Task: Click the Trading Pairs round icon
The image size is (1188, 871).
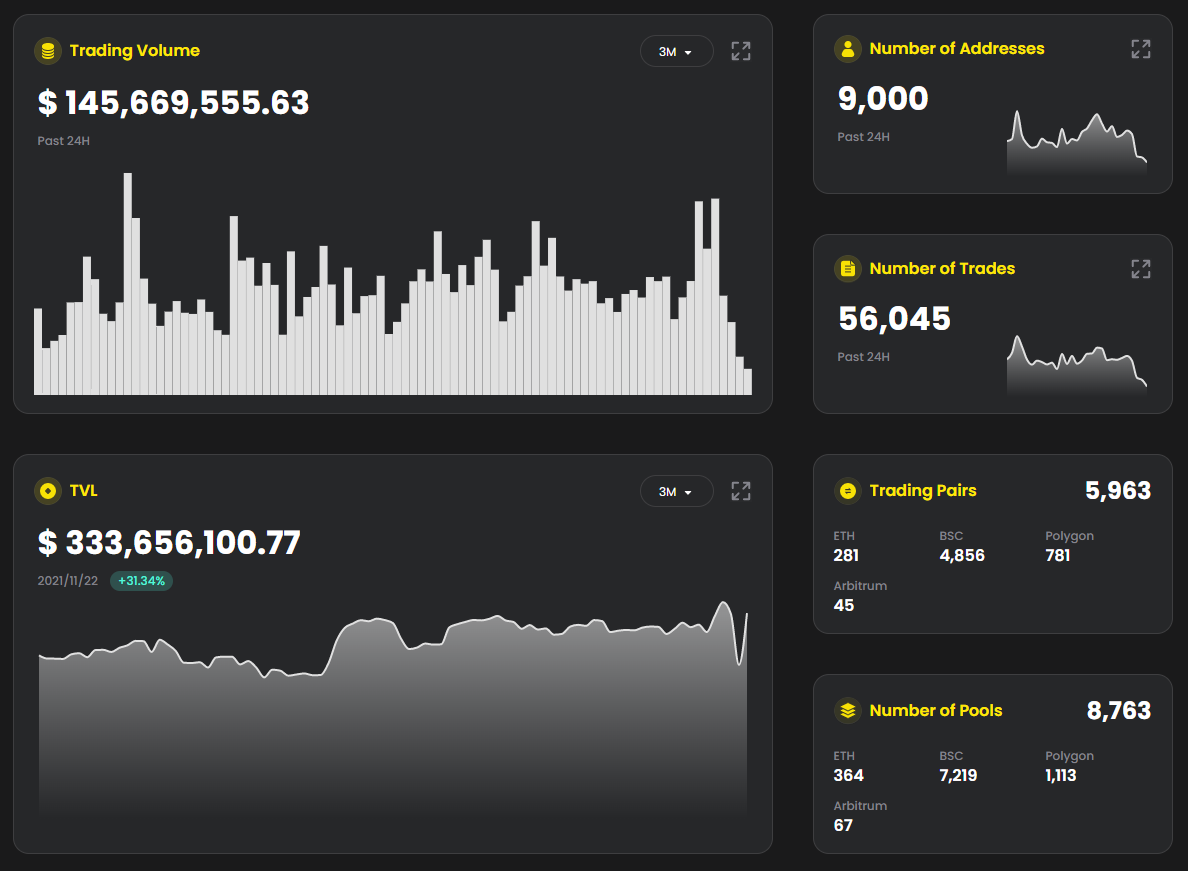Action: pos(848,491)
